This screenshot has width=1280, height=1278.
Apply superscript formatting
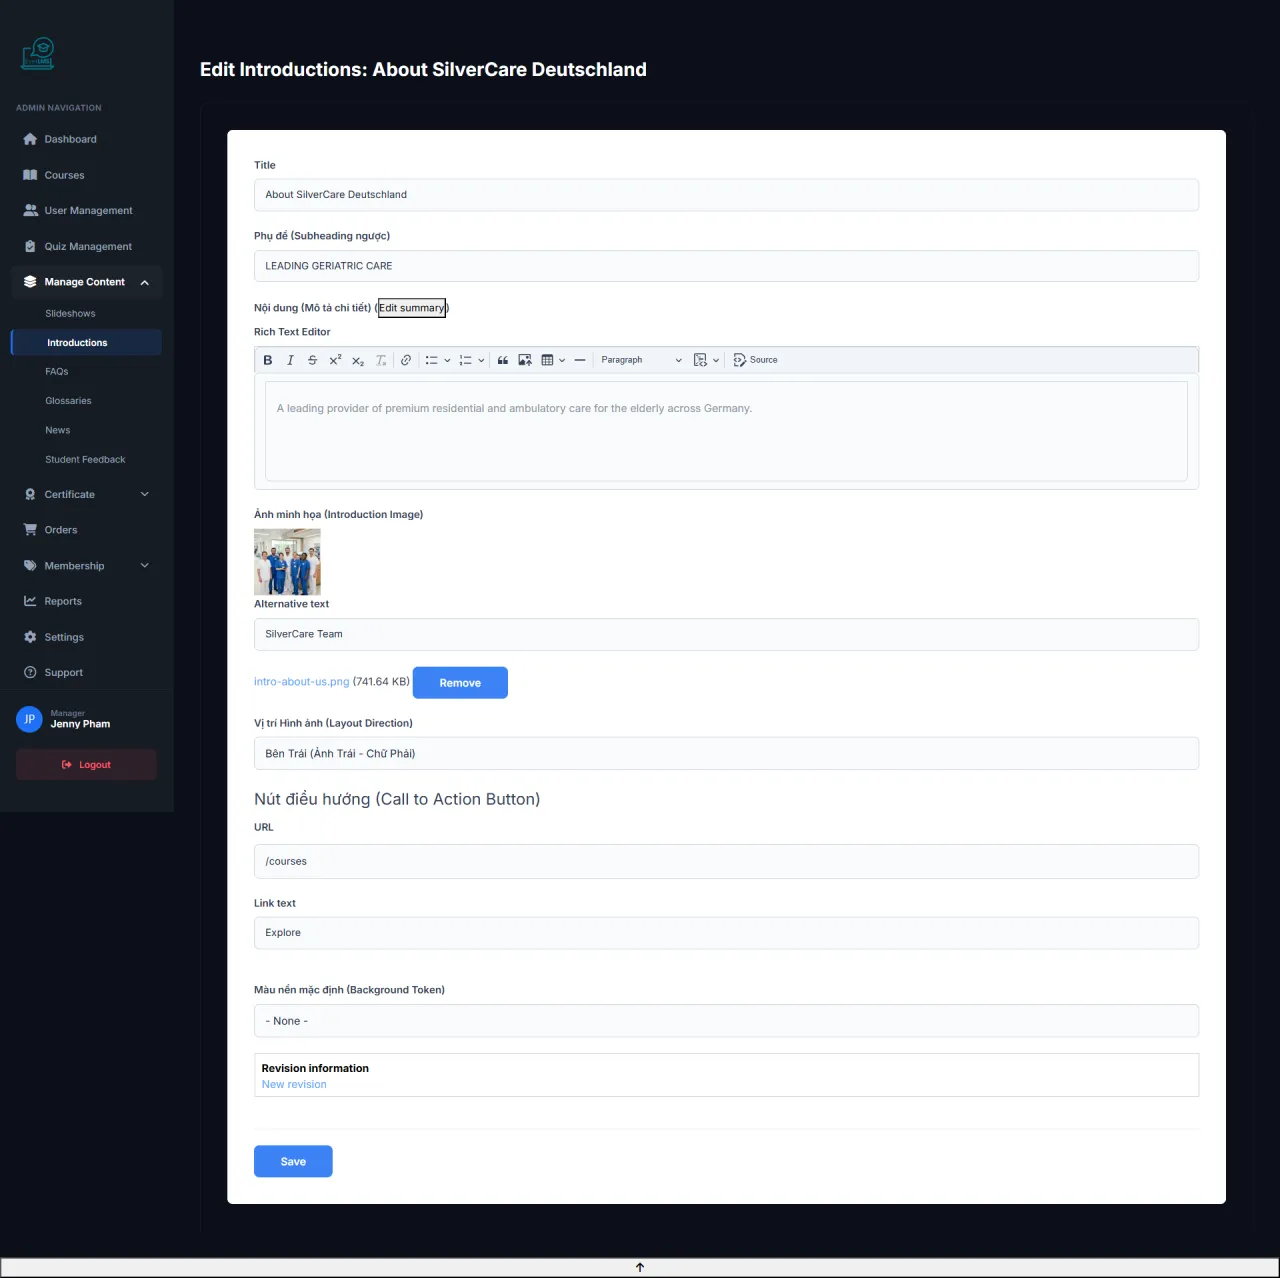(x=335, y=360)
